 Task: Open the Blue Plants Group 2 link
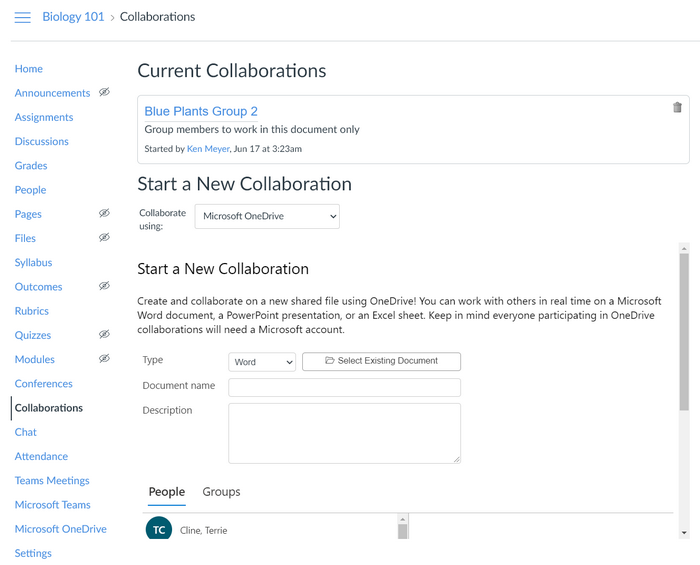click(201, 111)
